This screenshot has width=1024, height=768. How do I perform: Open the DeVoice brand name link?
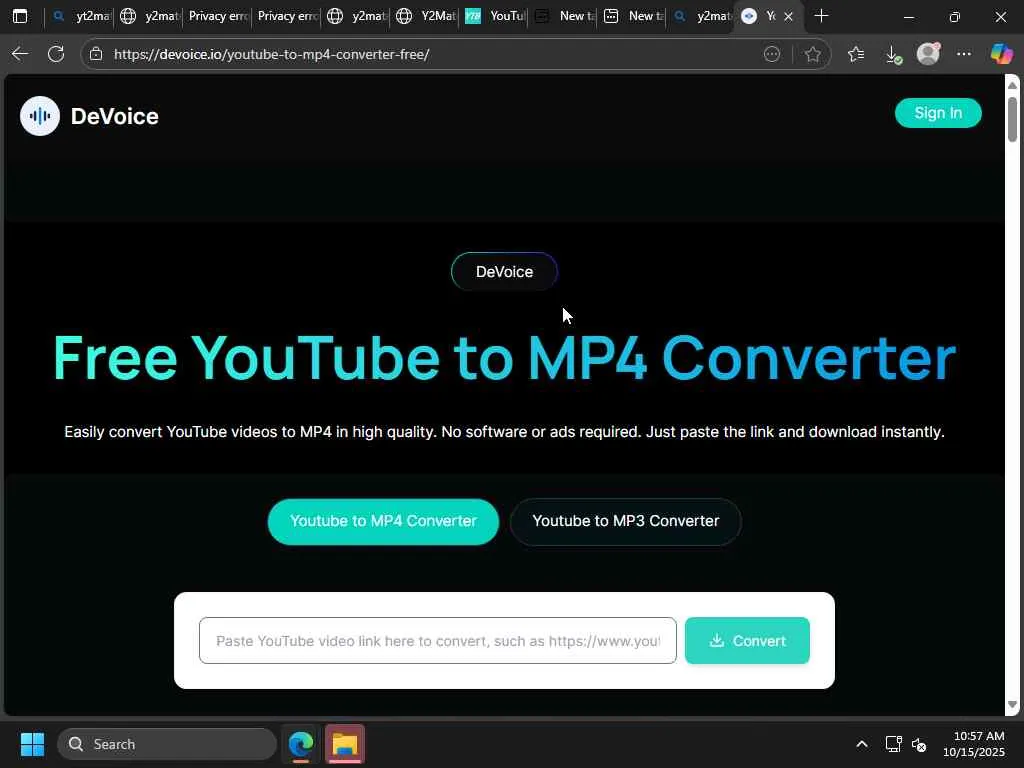click(114, 116)
